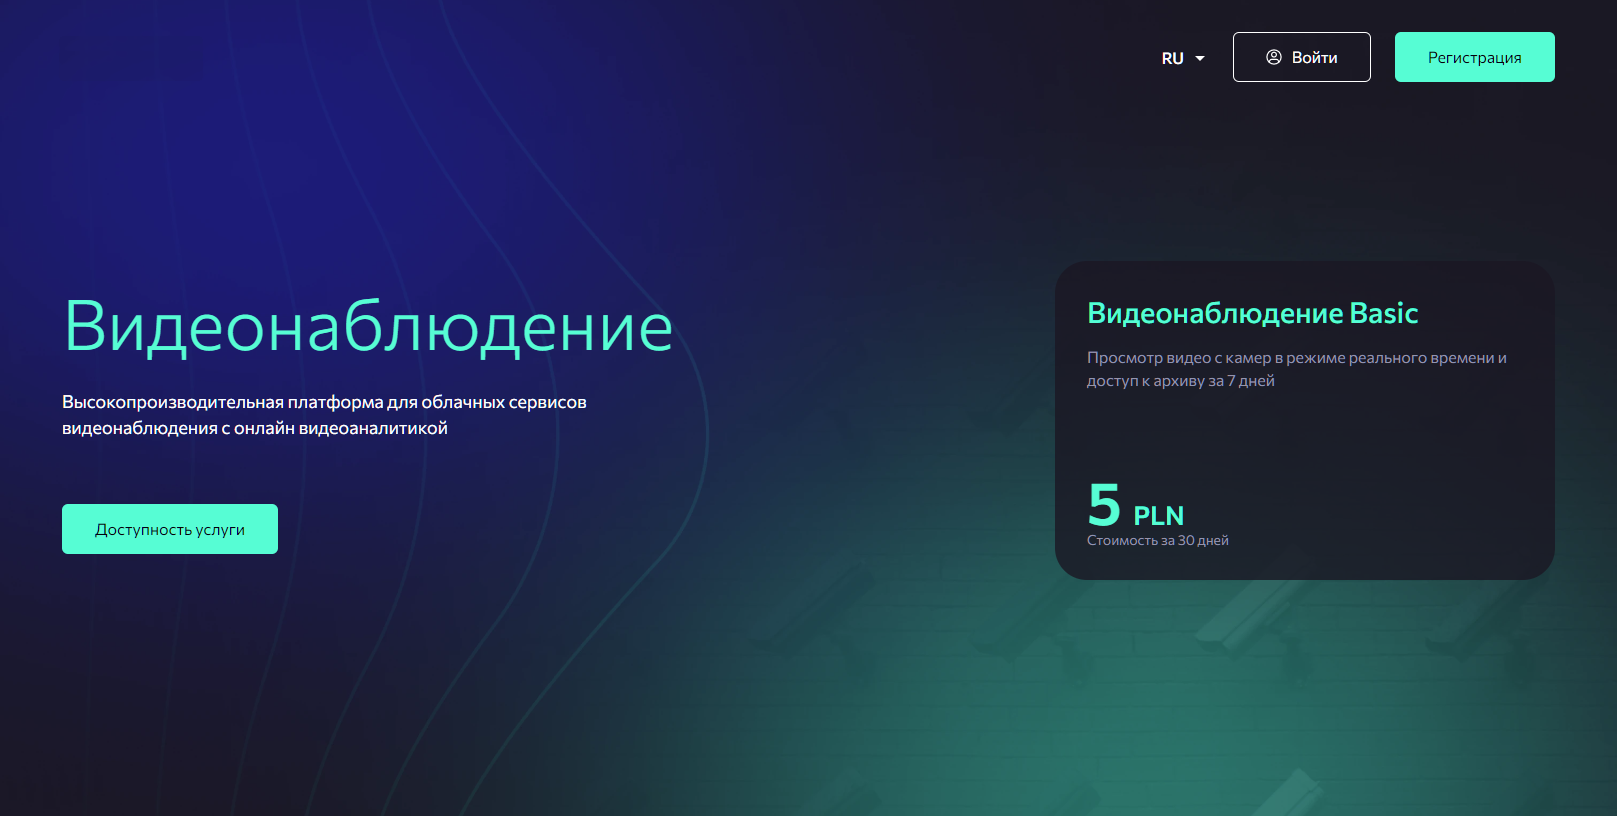Click the word Basic in the card title
Image resolution: width=1617 pixels, height=816 pixels.
tap(1384, 314)
